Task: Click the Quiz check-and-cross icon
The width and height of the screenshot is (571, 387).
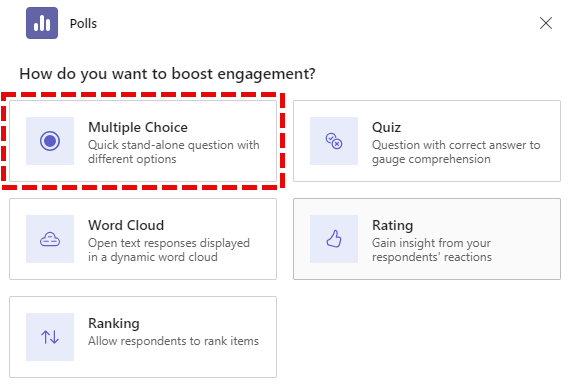Action: point(334,141)
